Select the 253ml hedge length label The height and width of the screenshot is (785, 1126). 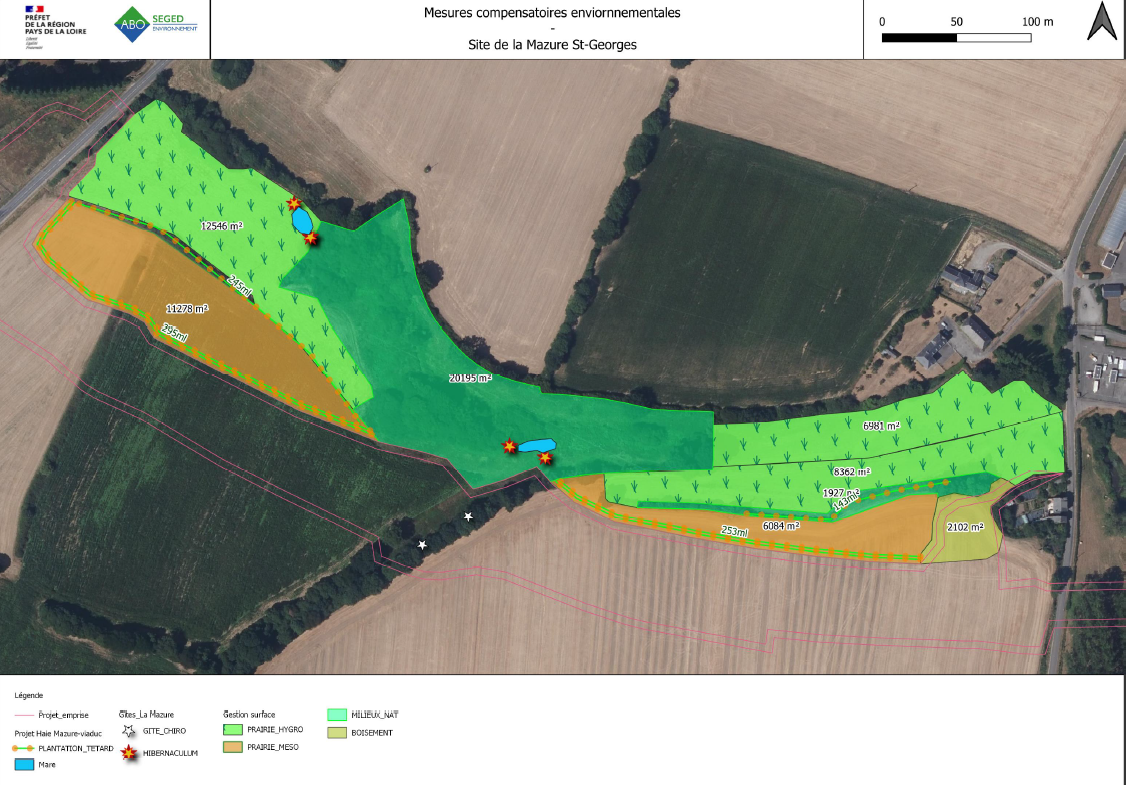point(734,532)
